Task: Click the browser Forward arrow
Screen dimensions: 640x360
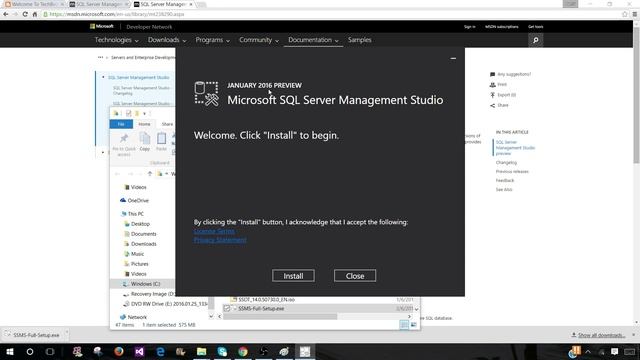Action: tap(15, 14)
